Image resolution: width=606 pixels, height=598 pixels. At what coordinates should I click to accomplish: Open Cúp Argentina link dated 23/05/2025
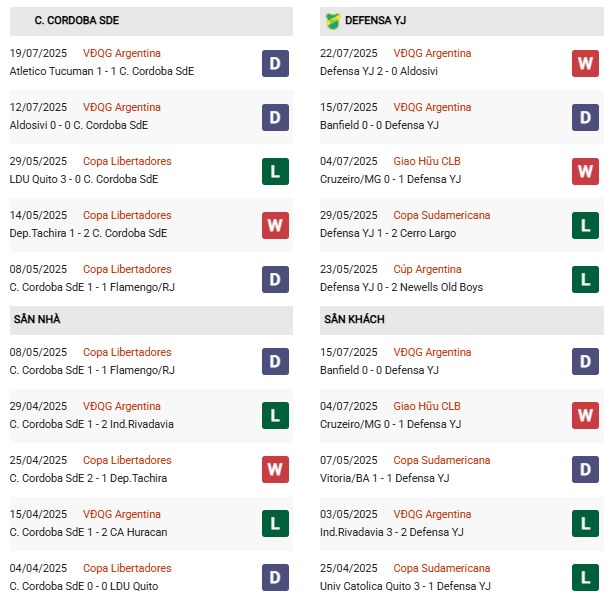click(x=427, y=269)
